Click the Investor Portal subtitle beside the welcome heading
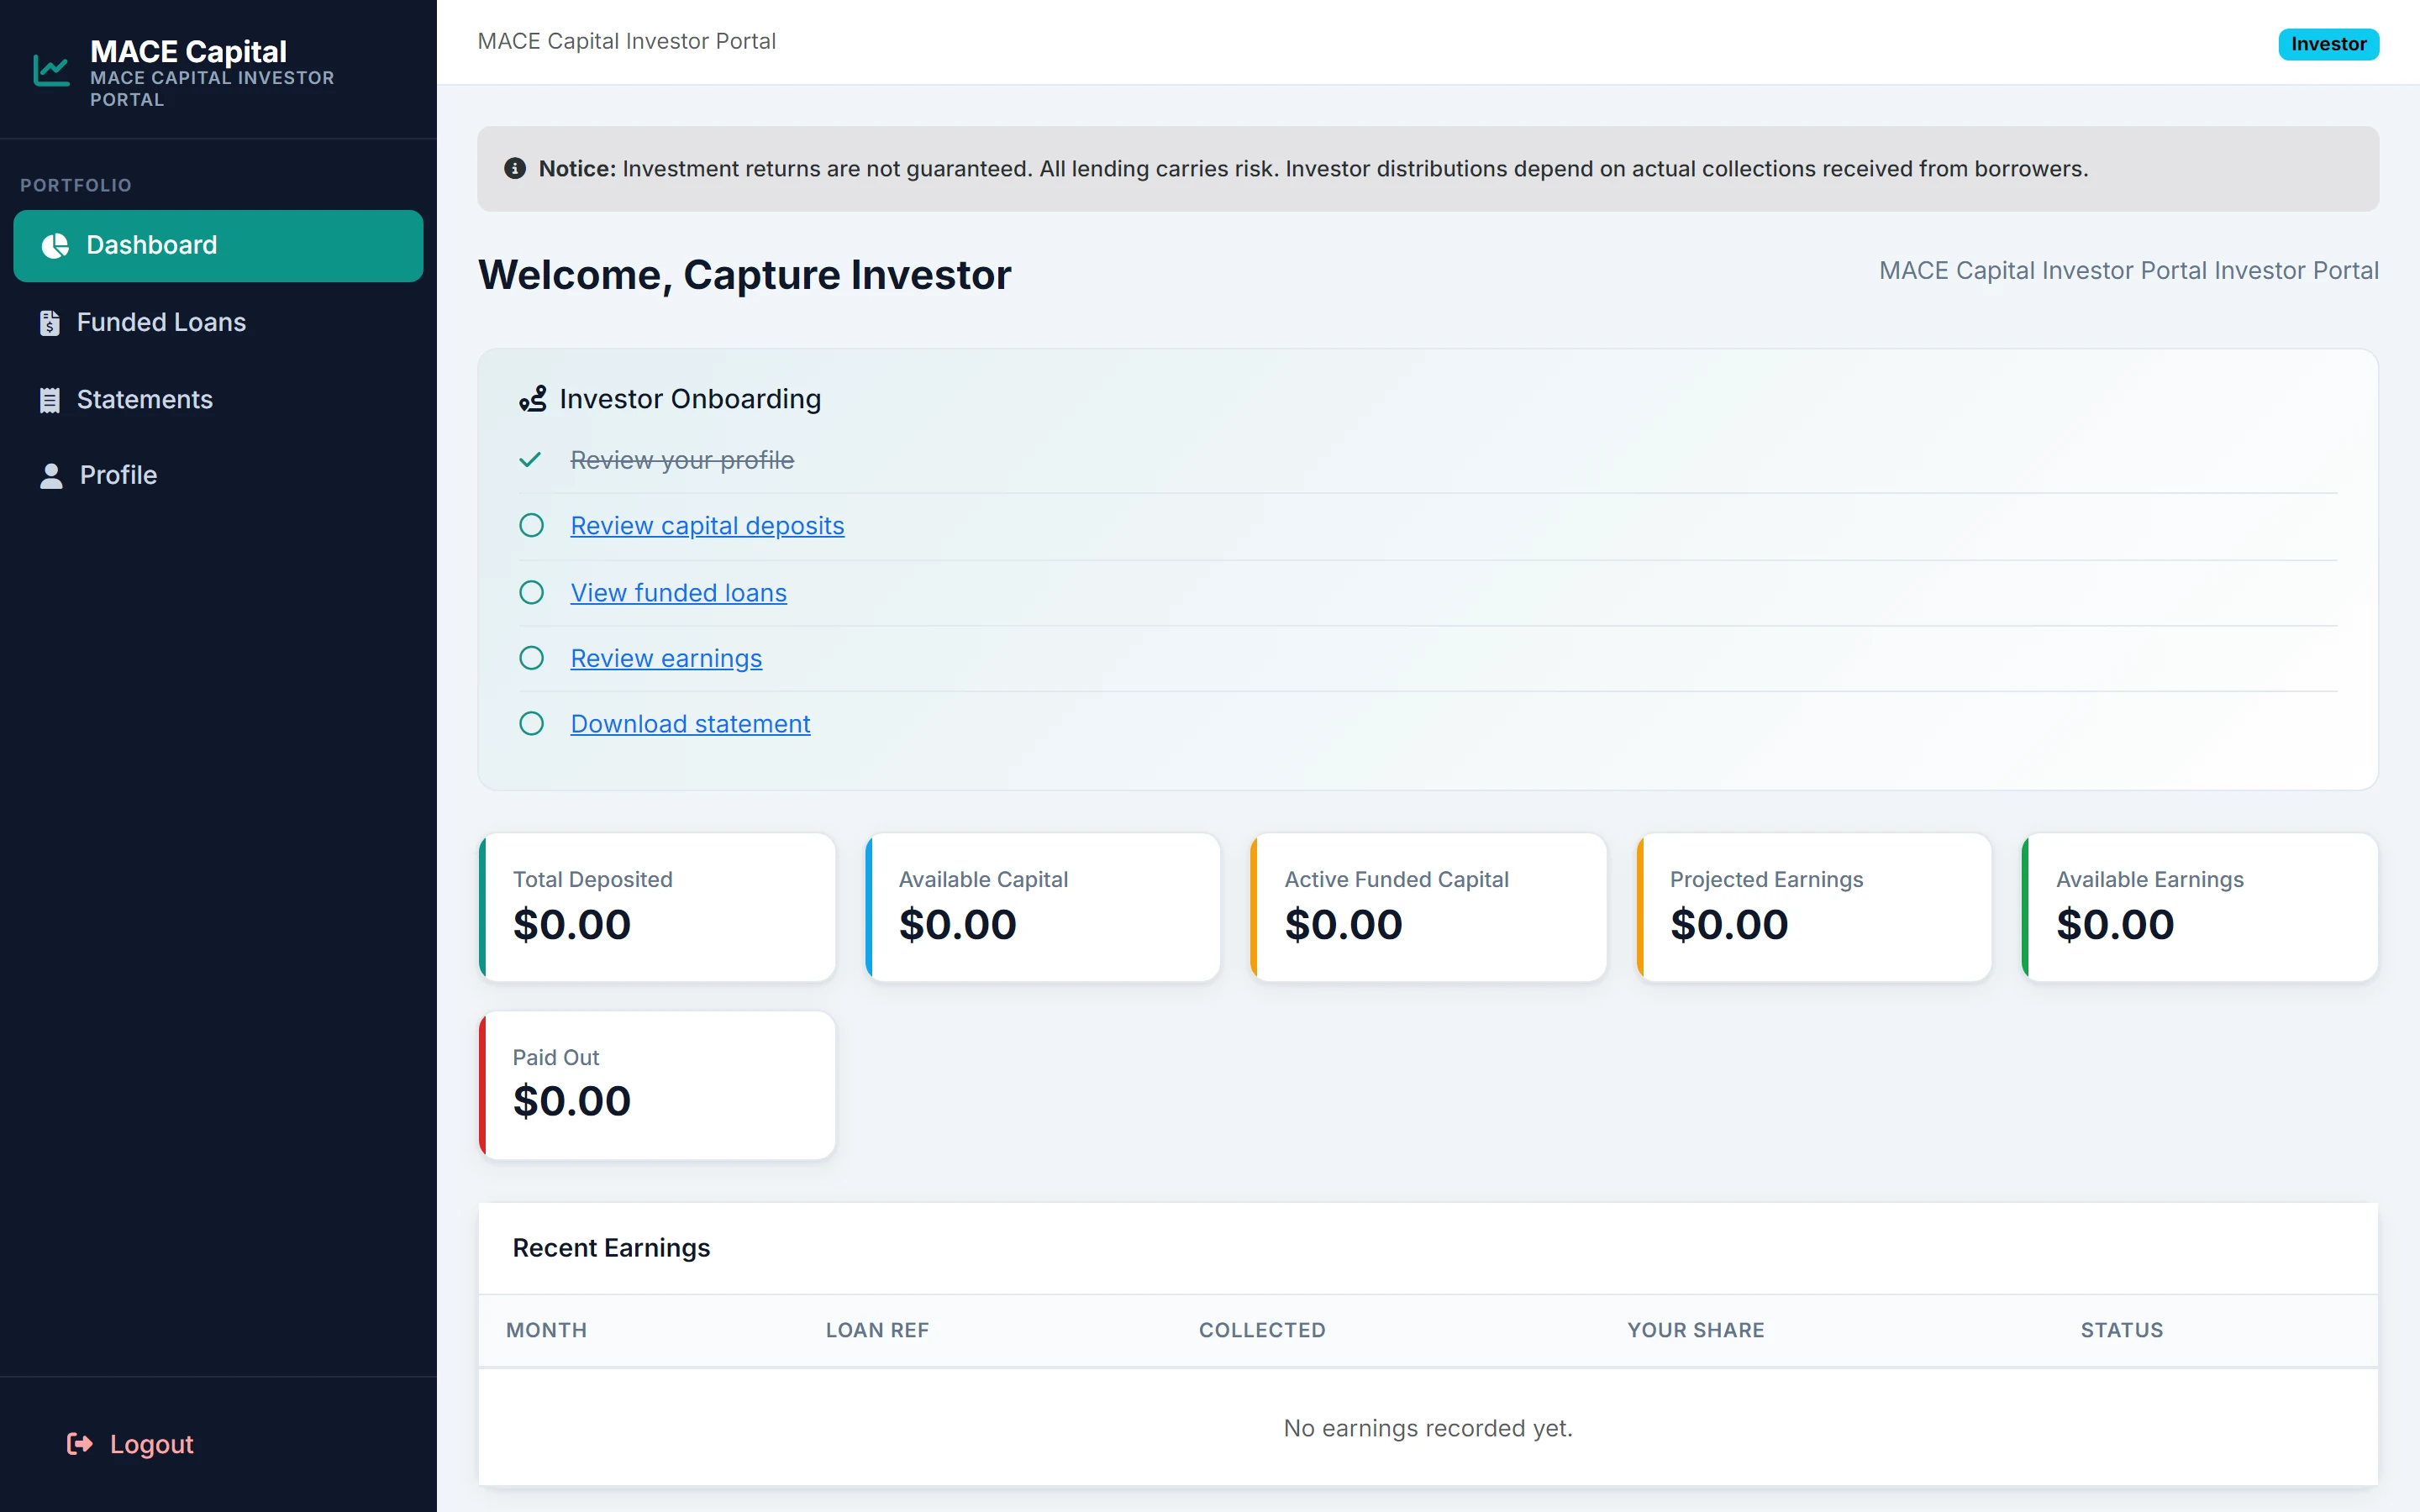The image size is (2420, 1512). point(2128,271)
